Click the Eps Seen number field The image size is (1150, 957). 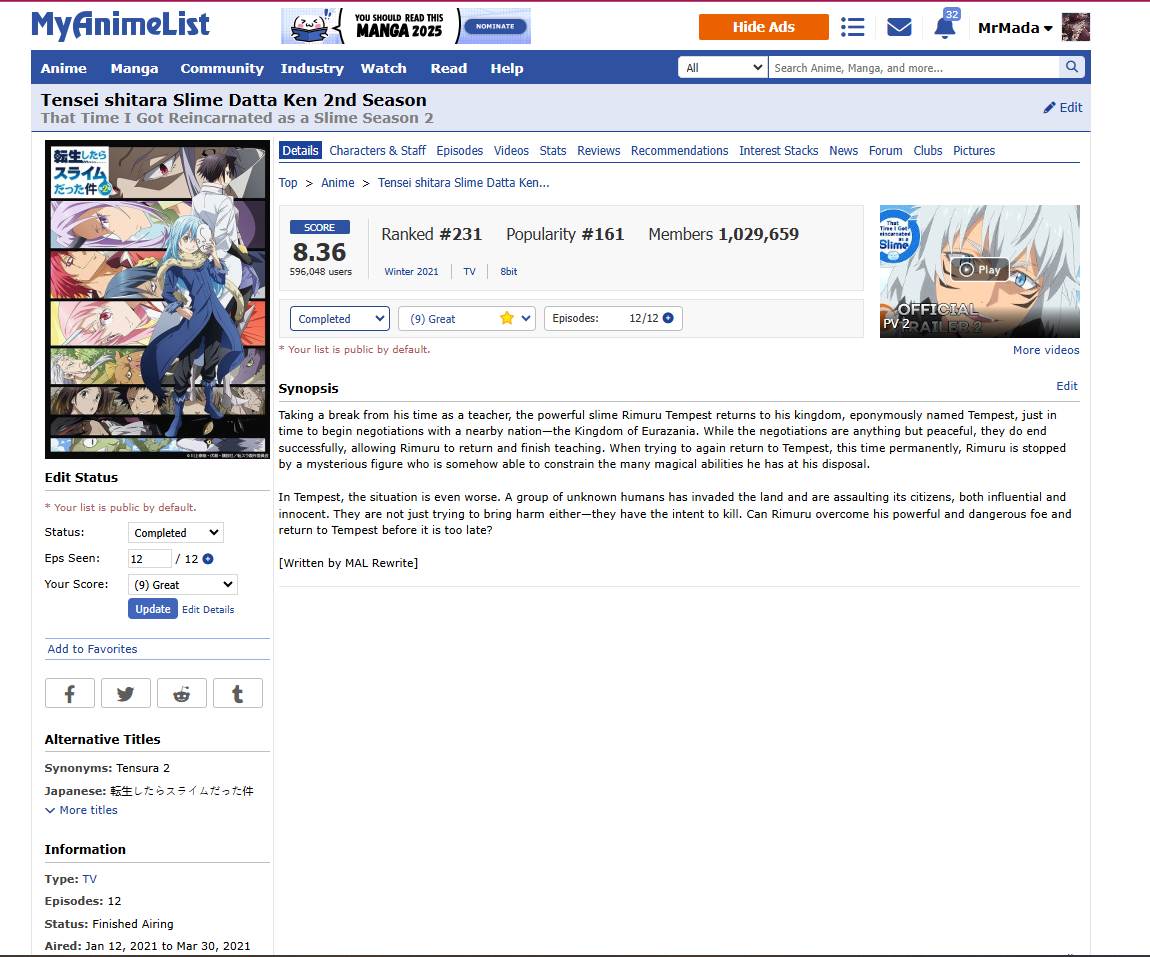coord(150,559)
